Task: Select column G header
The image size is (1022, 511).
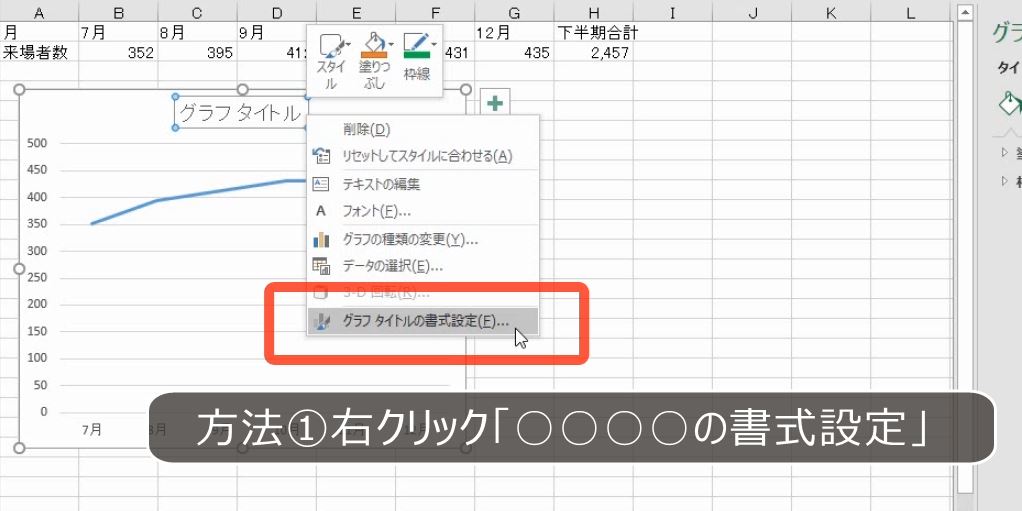Action: click(x=514, y=12)
